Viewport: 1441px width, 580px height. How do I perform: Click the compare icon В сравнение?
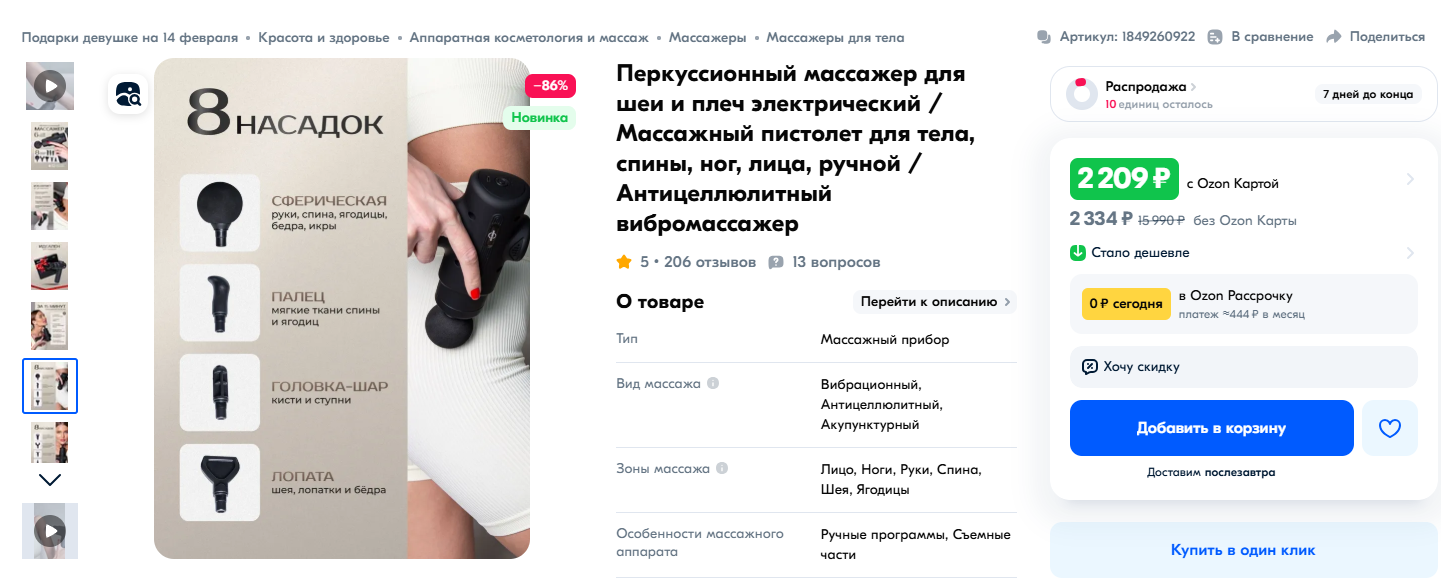[x=1215, y=37]
